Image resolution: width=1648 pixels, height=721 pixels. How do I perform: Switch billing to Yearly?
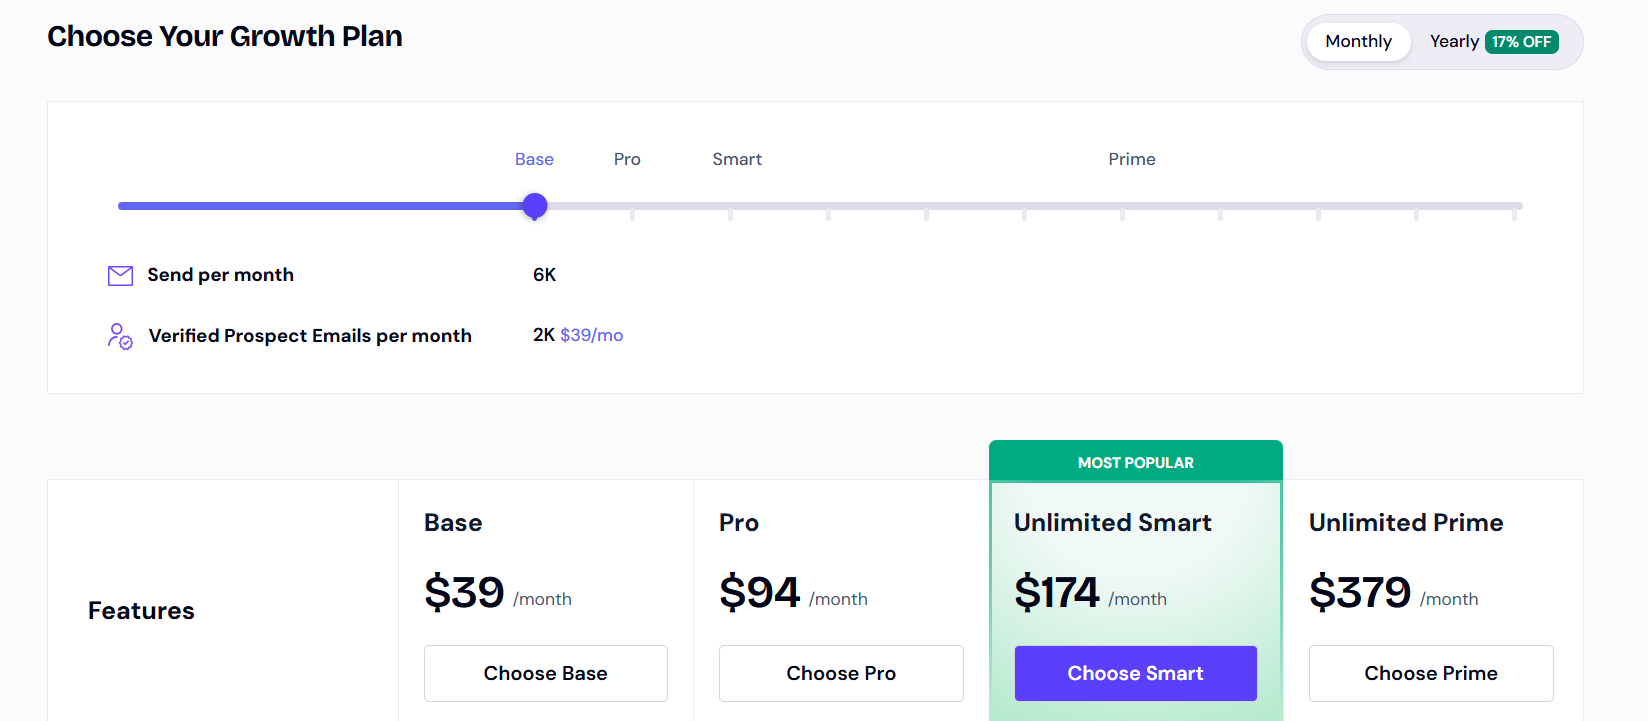point(1453,42)
